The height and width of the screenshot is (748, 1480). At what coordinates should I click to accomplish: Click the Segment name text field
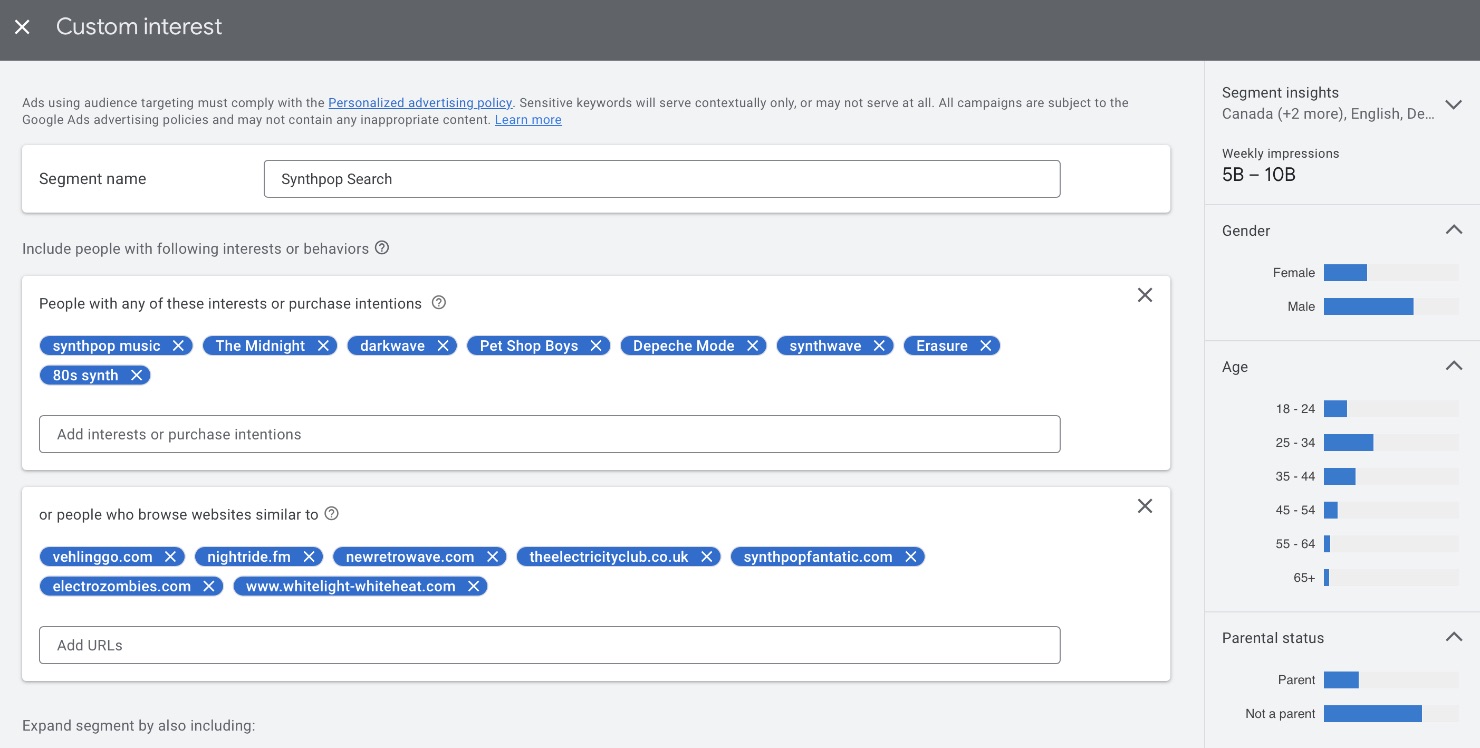661,179
